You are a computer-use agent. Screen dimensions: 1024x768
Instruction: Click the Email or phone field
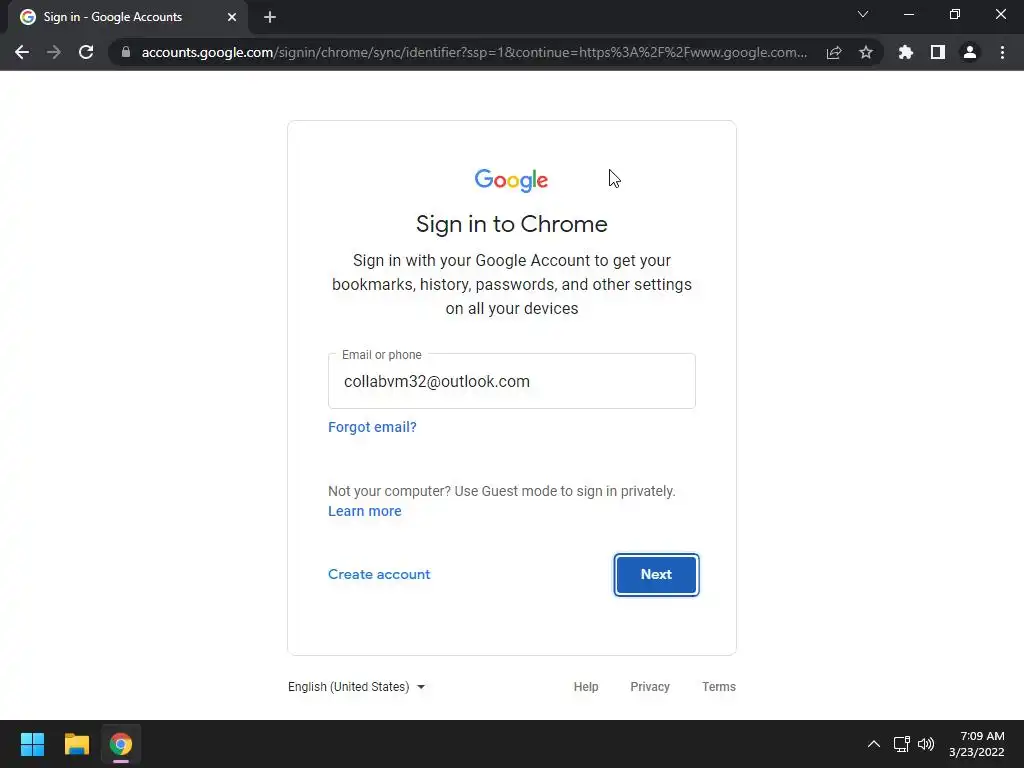512,381
